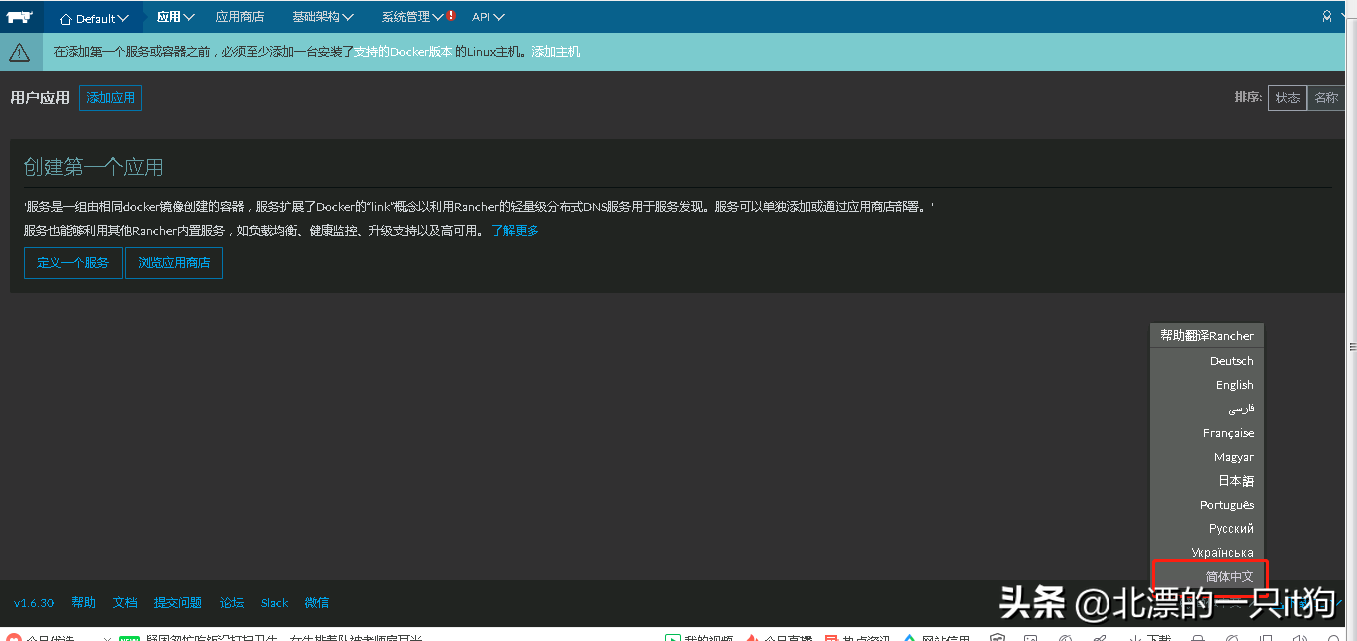Click the 浏览应用商店 button
Viewport: 1357px width, 641px height.
click(x=174, y=263)
